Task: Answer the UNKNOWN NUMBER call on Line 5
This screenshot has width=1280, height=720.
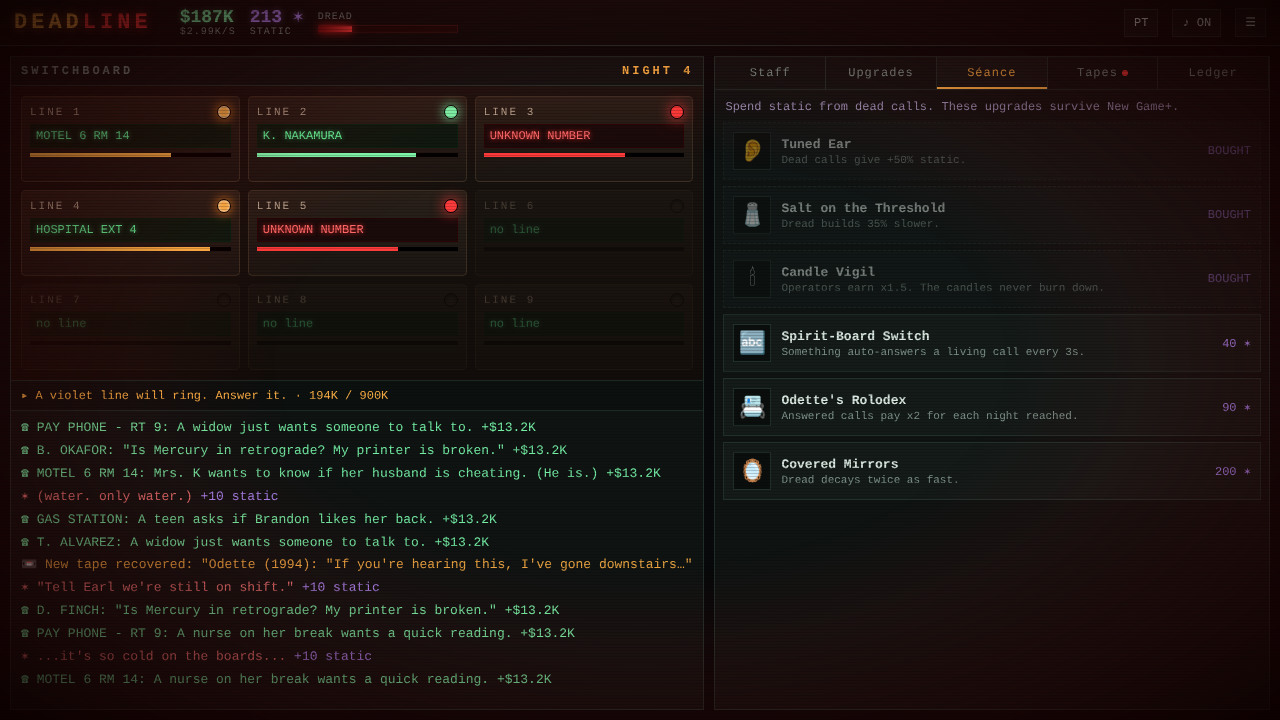Action: (x=357, y=233)
